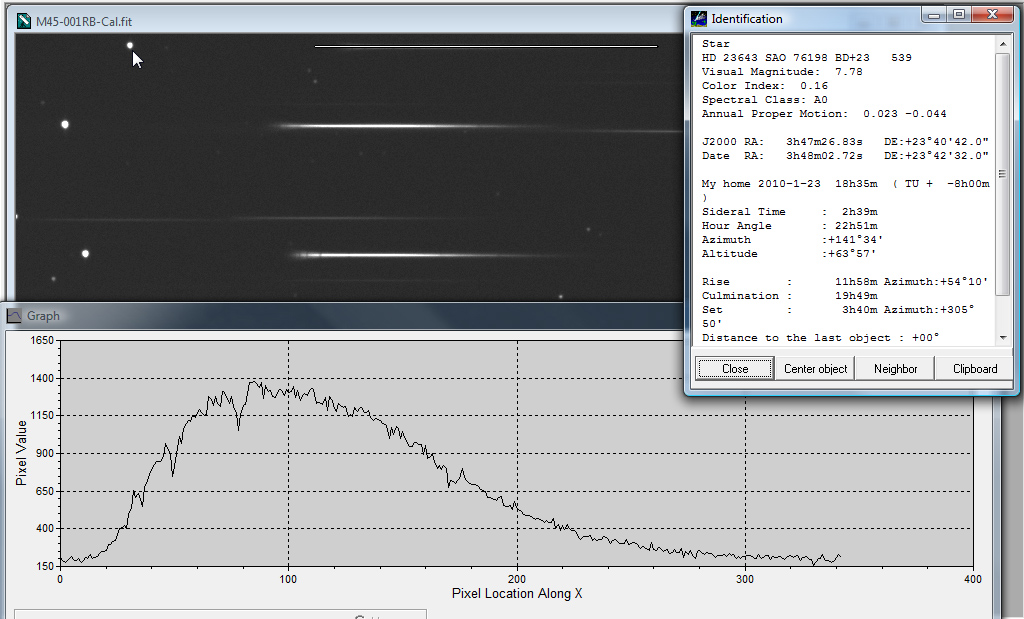Click the white profile line in image
The image size is (1024, 619).
(485, 46)
